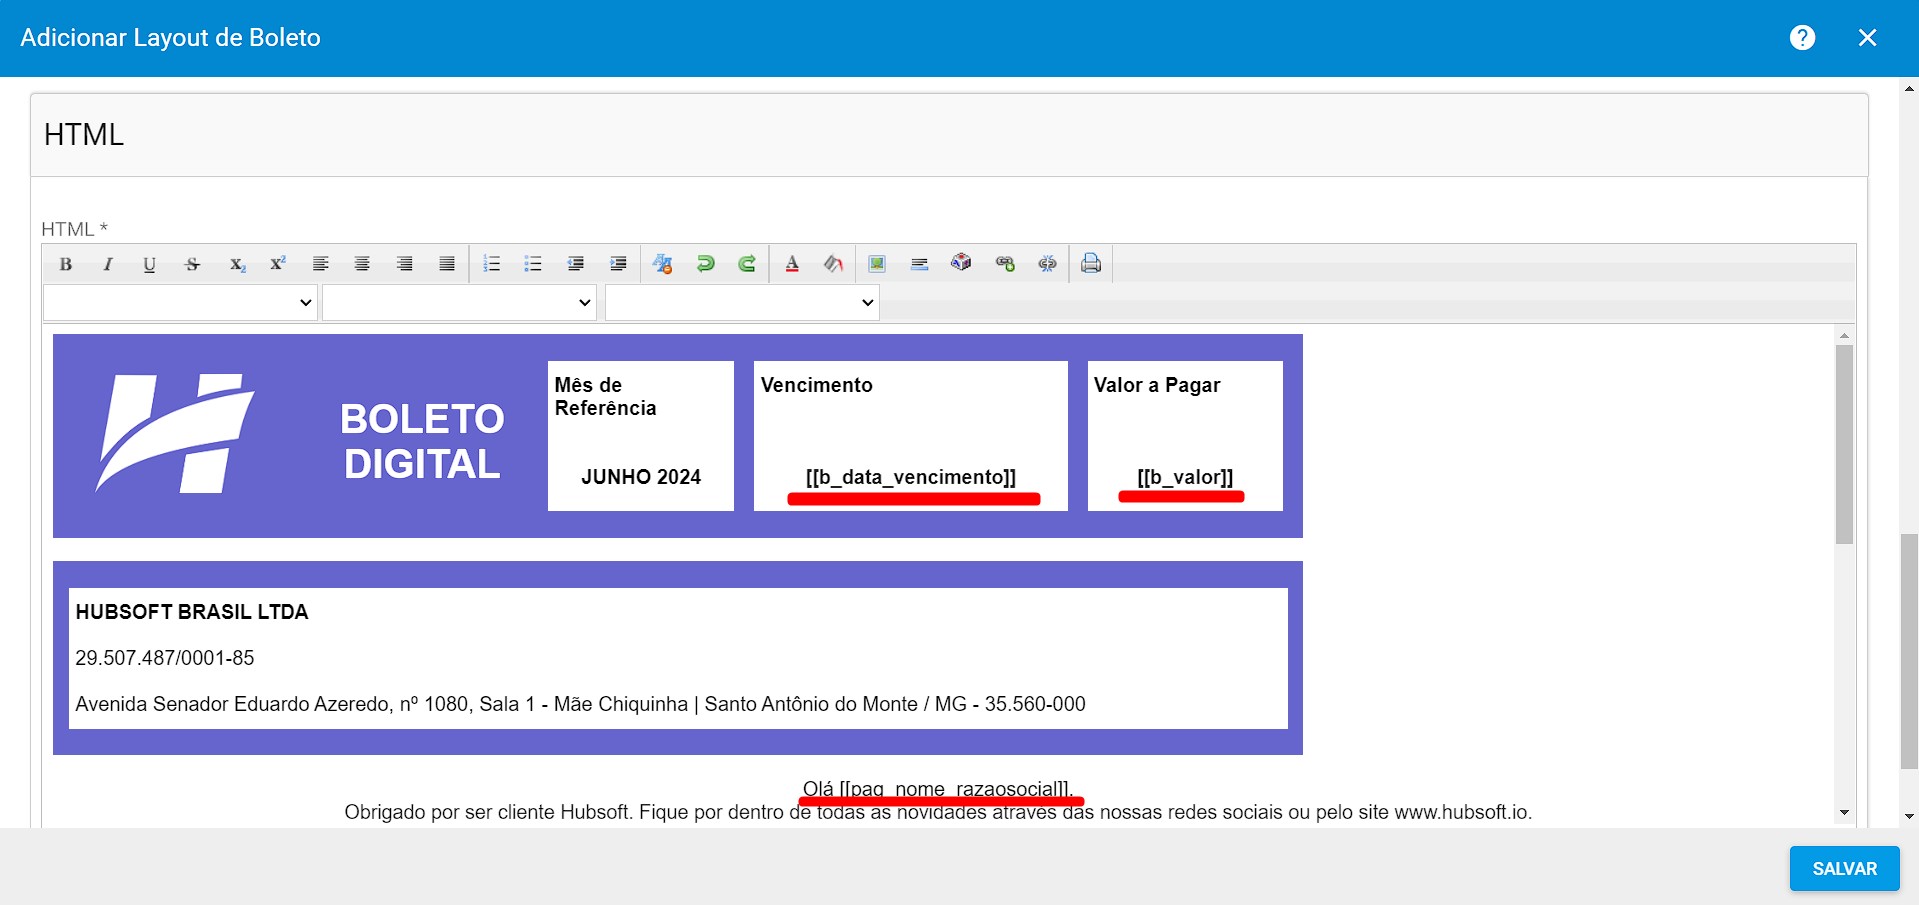Print the editor content
Image resolution: width=1919 pixels, height=905 pixels.
1091,264
